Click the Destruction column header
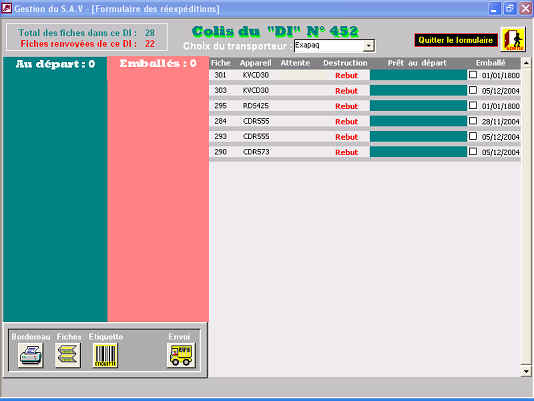 point(345,63)
